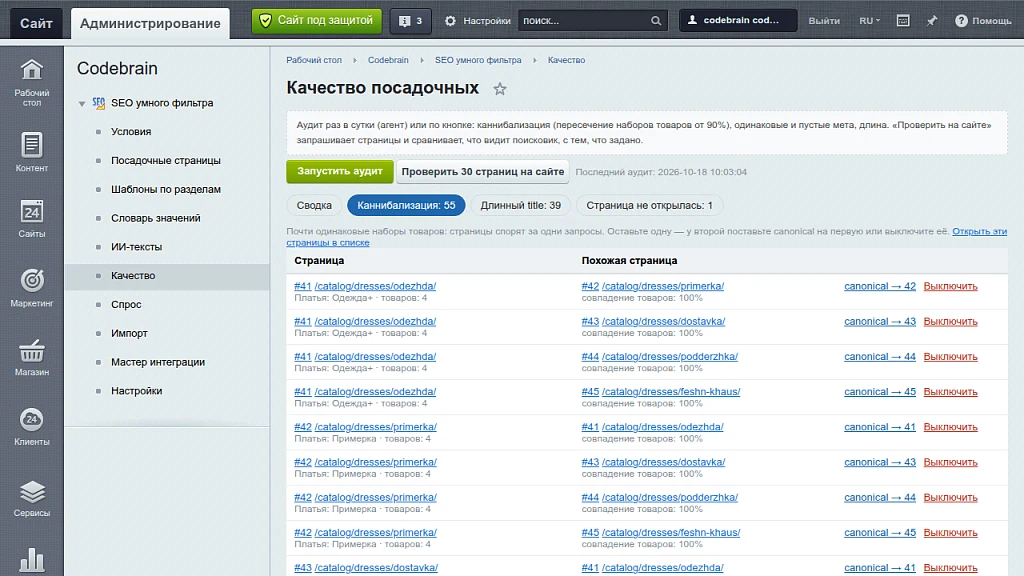Open the Сайты sidebar section
Image resolution: width=1024 pixels, height=576 pixels.
pyautogui.click(x=31, y=219)
